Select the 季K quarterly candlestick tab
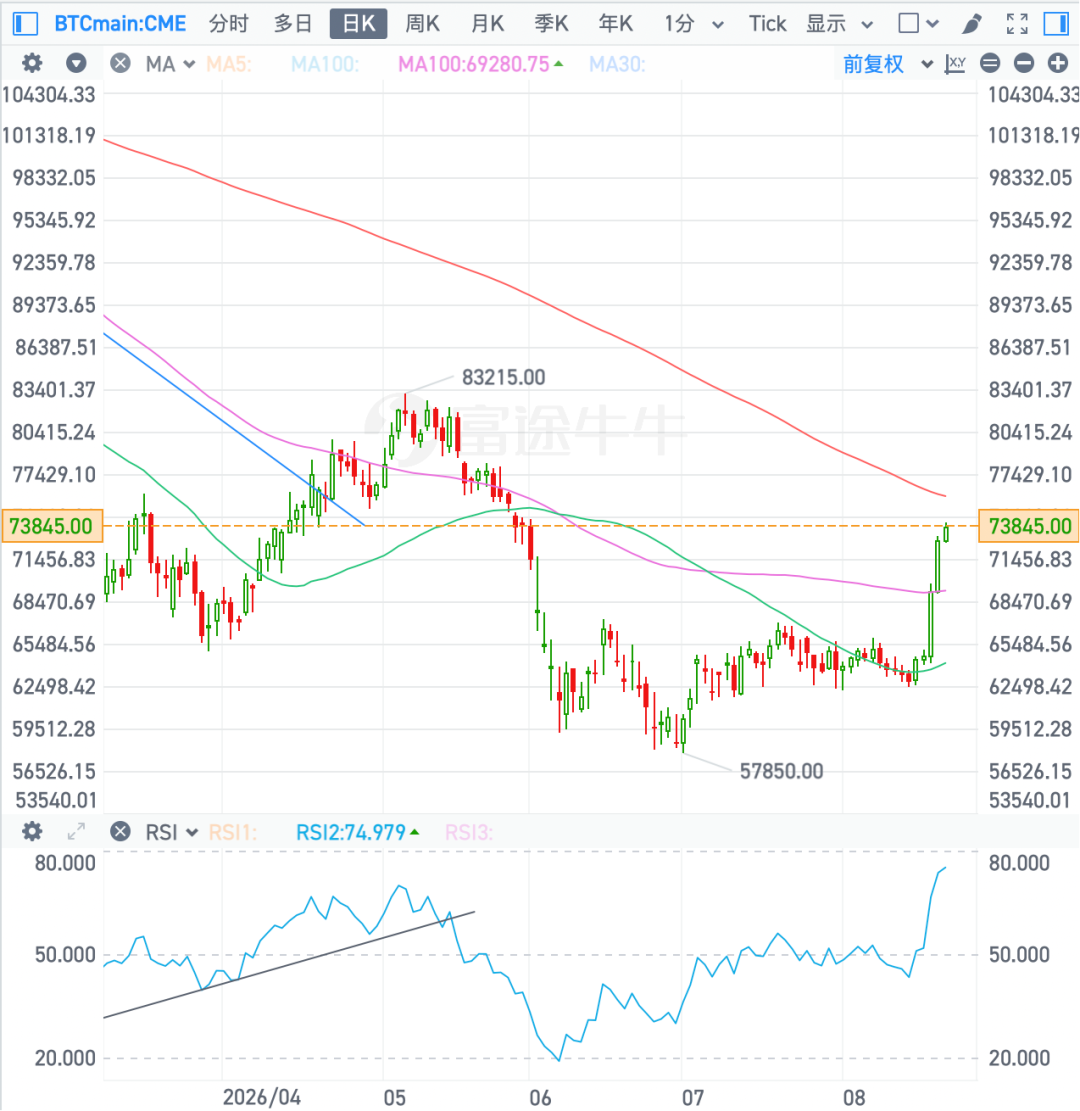This screenshot has width=1080, height=1111. 551,23
